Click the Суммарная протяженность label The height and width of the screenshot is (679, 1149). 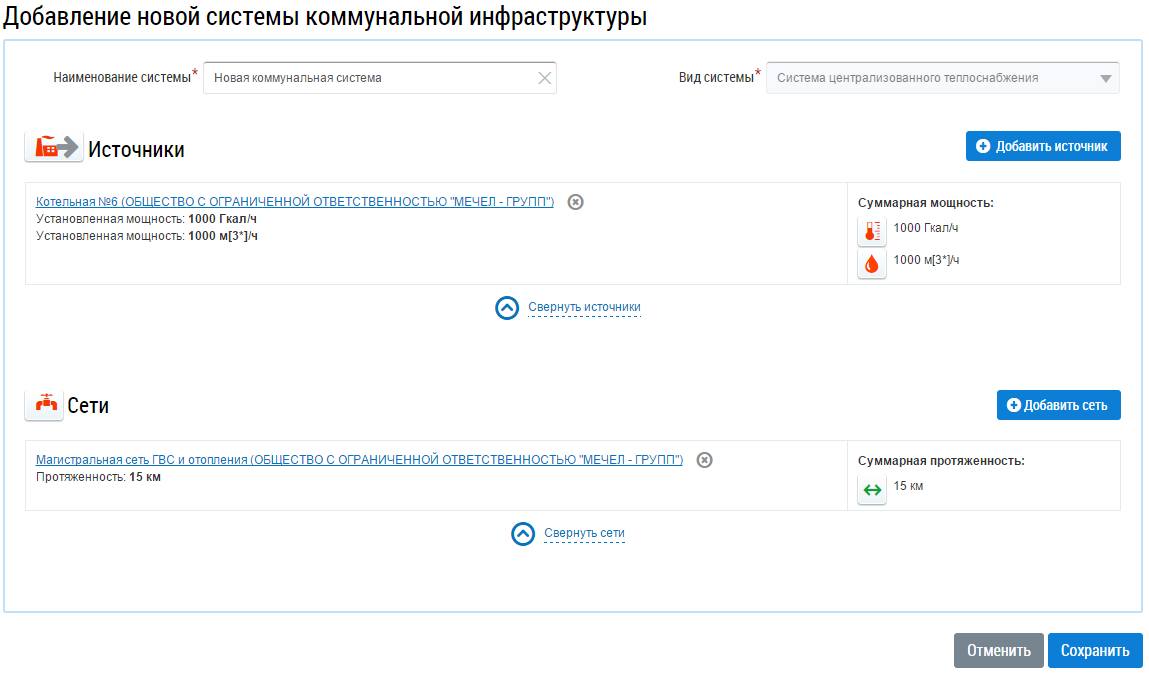pyautogui.click(x=941, y=461)
